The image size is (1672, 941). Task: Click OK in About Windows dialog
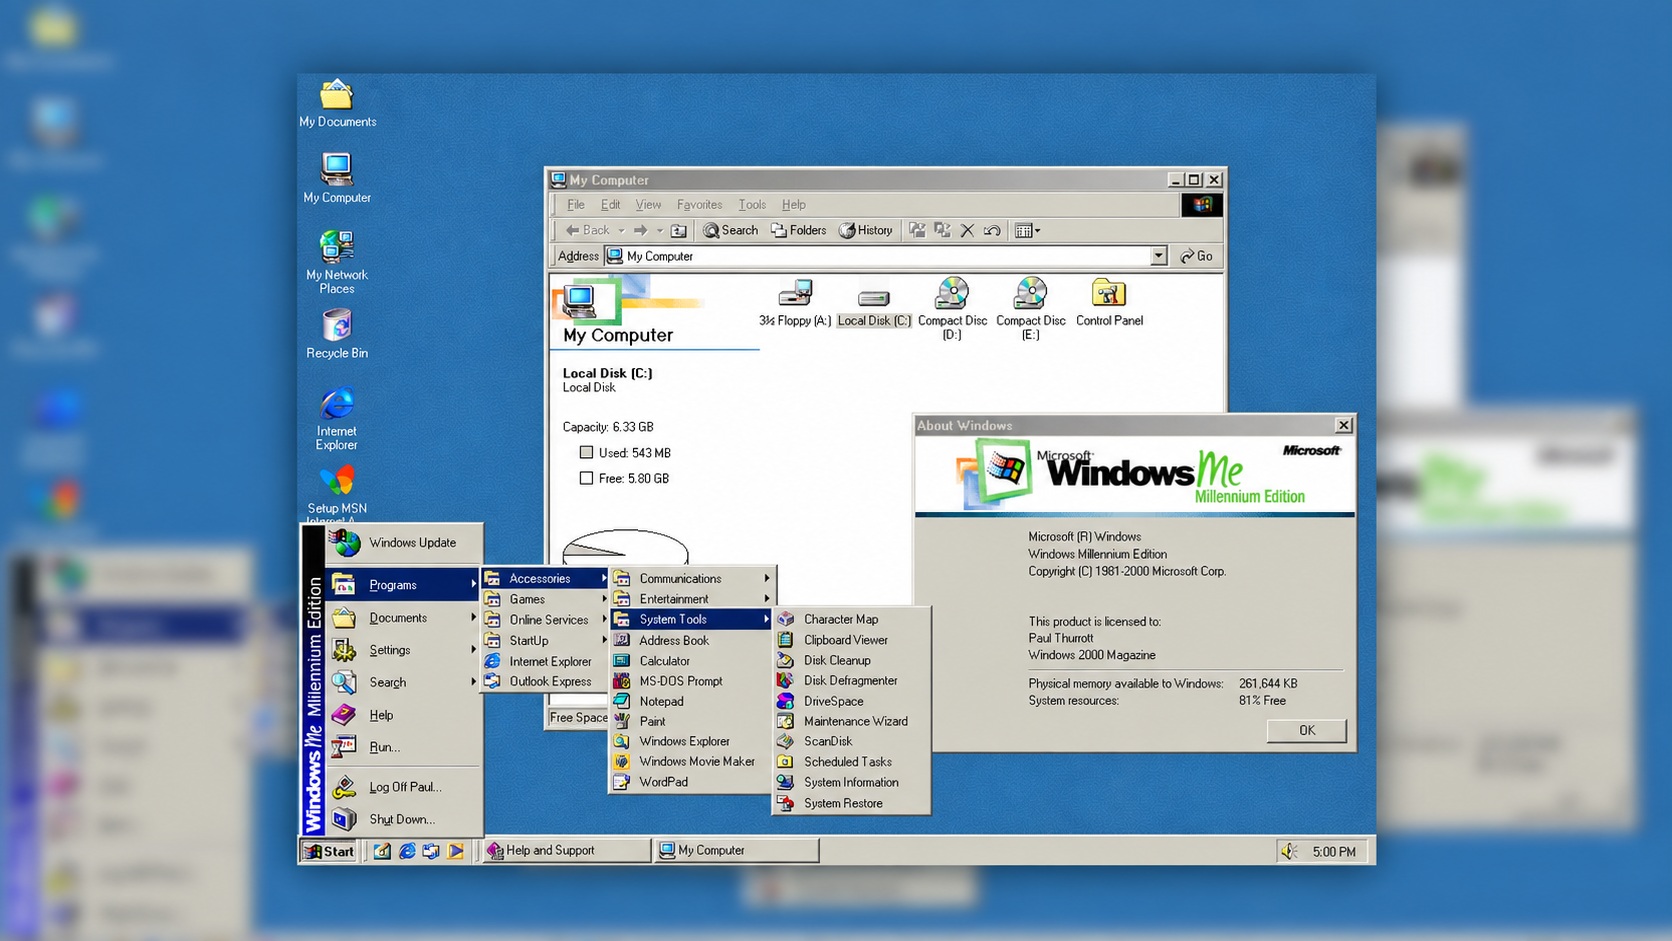click(1306, 731)
